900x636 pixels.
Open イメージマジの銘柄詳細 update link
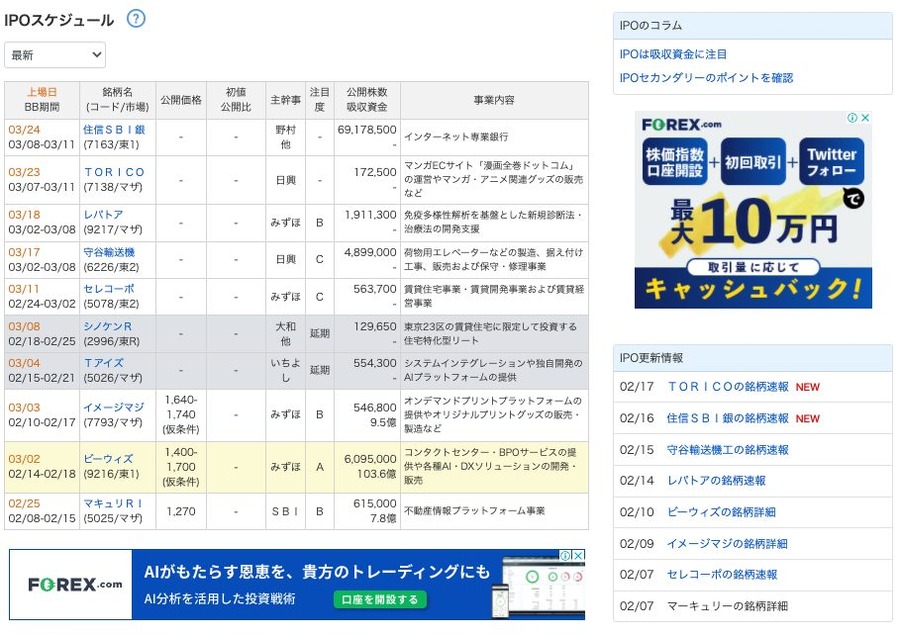727,544
